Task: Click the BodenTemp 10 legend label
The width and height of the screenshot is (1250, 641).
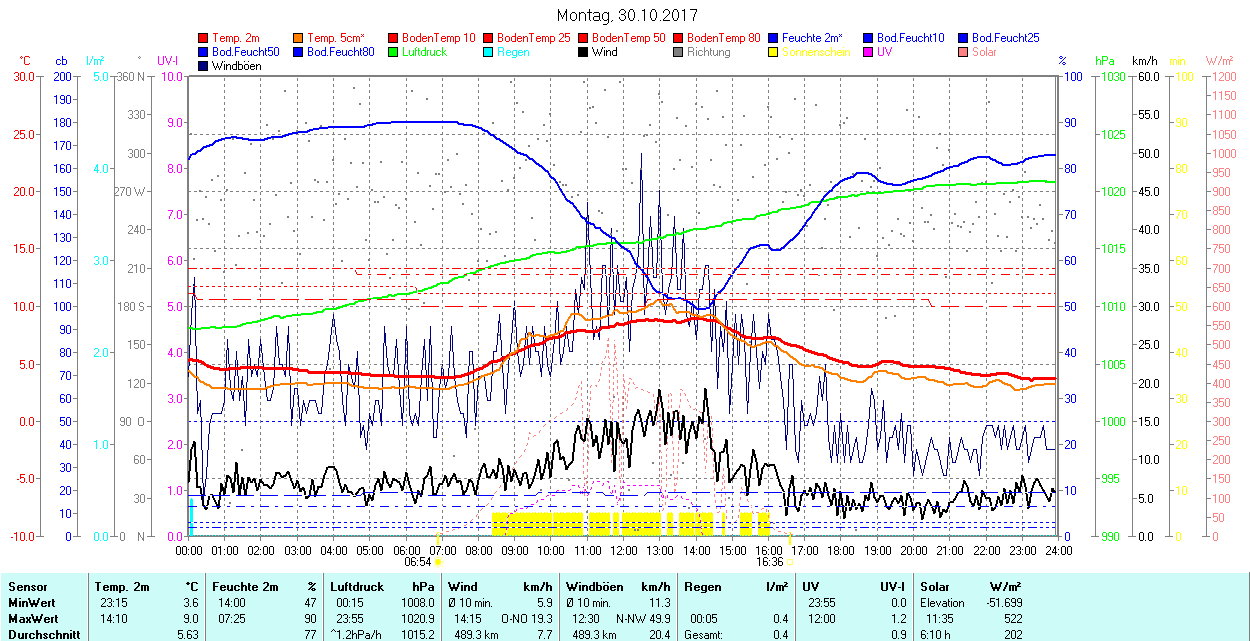Action: pyautogui.click(x=438, y=38)
